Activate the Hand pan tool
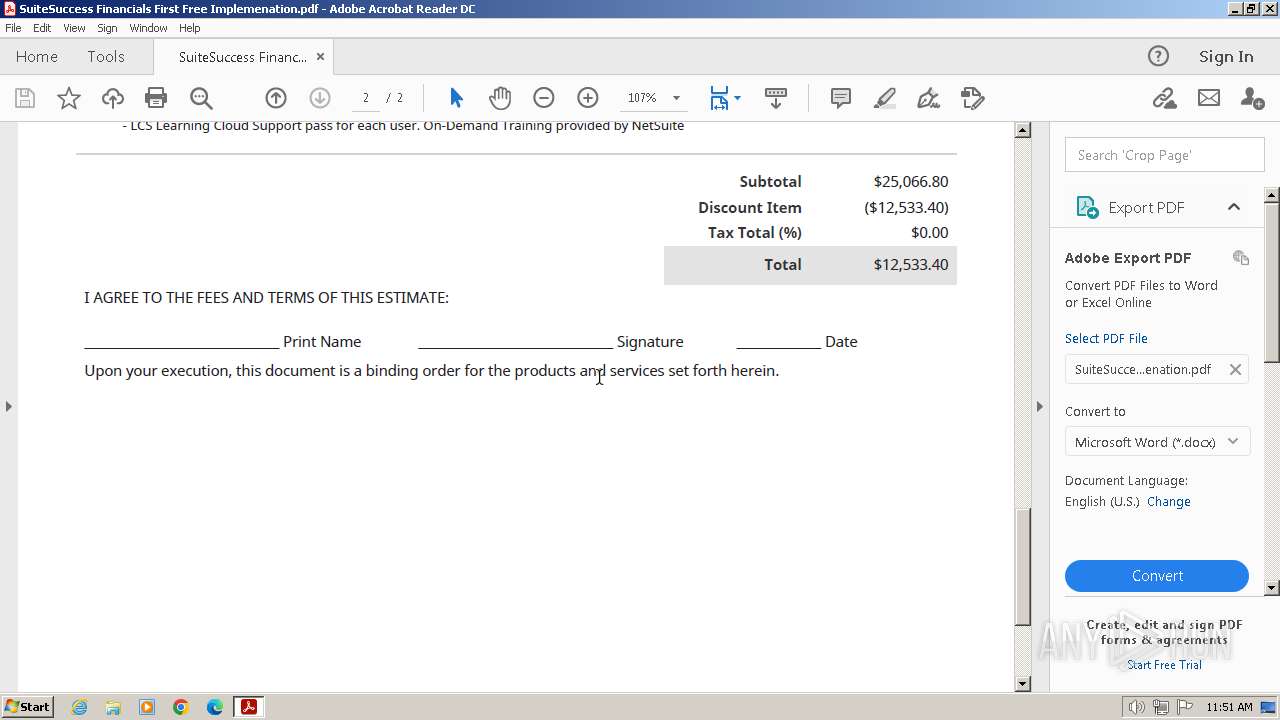Viewport: 1280px width, 720px height. click(500, 98)
